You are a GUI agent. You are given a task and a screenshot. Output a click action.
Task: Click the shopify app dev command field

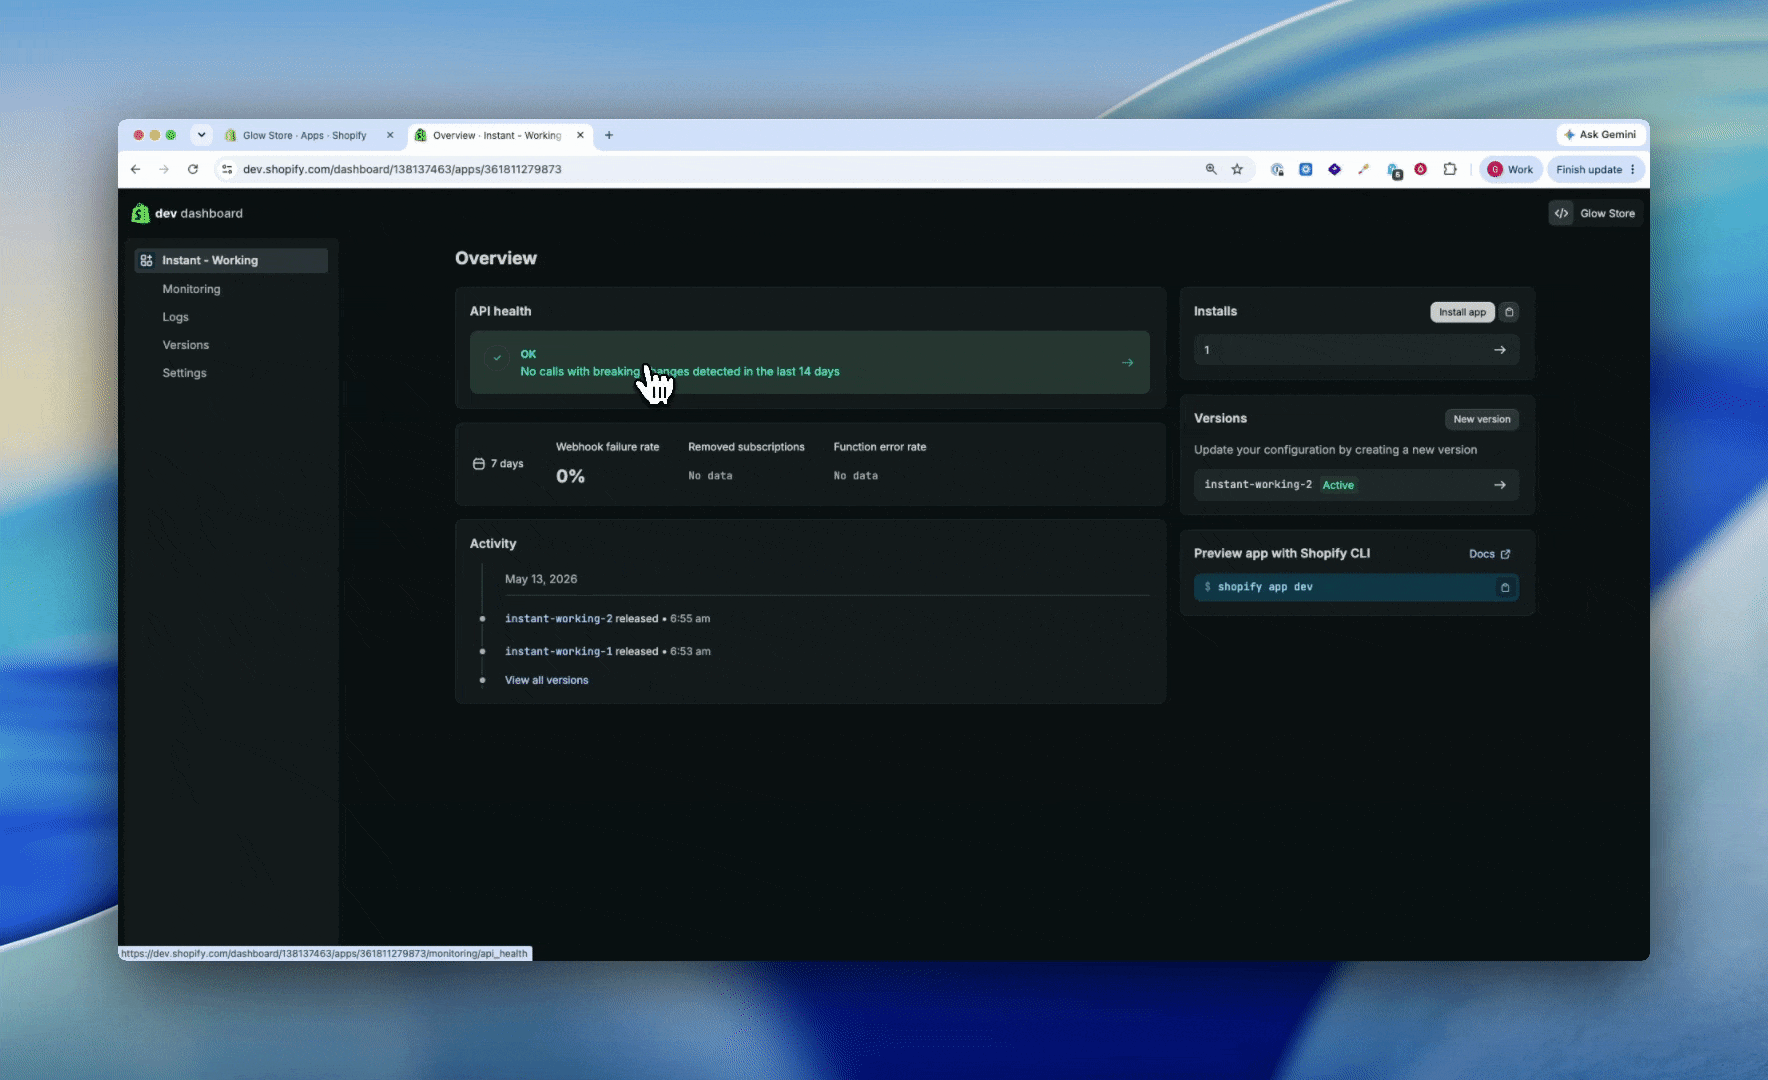pyautogui.click(x=1356, y=587)
